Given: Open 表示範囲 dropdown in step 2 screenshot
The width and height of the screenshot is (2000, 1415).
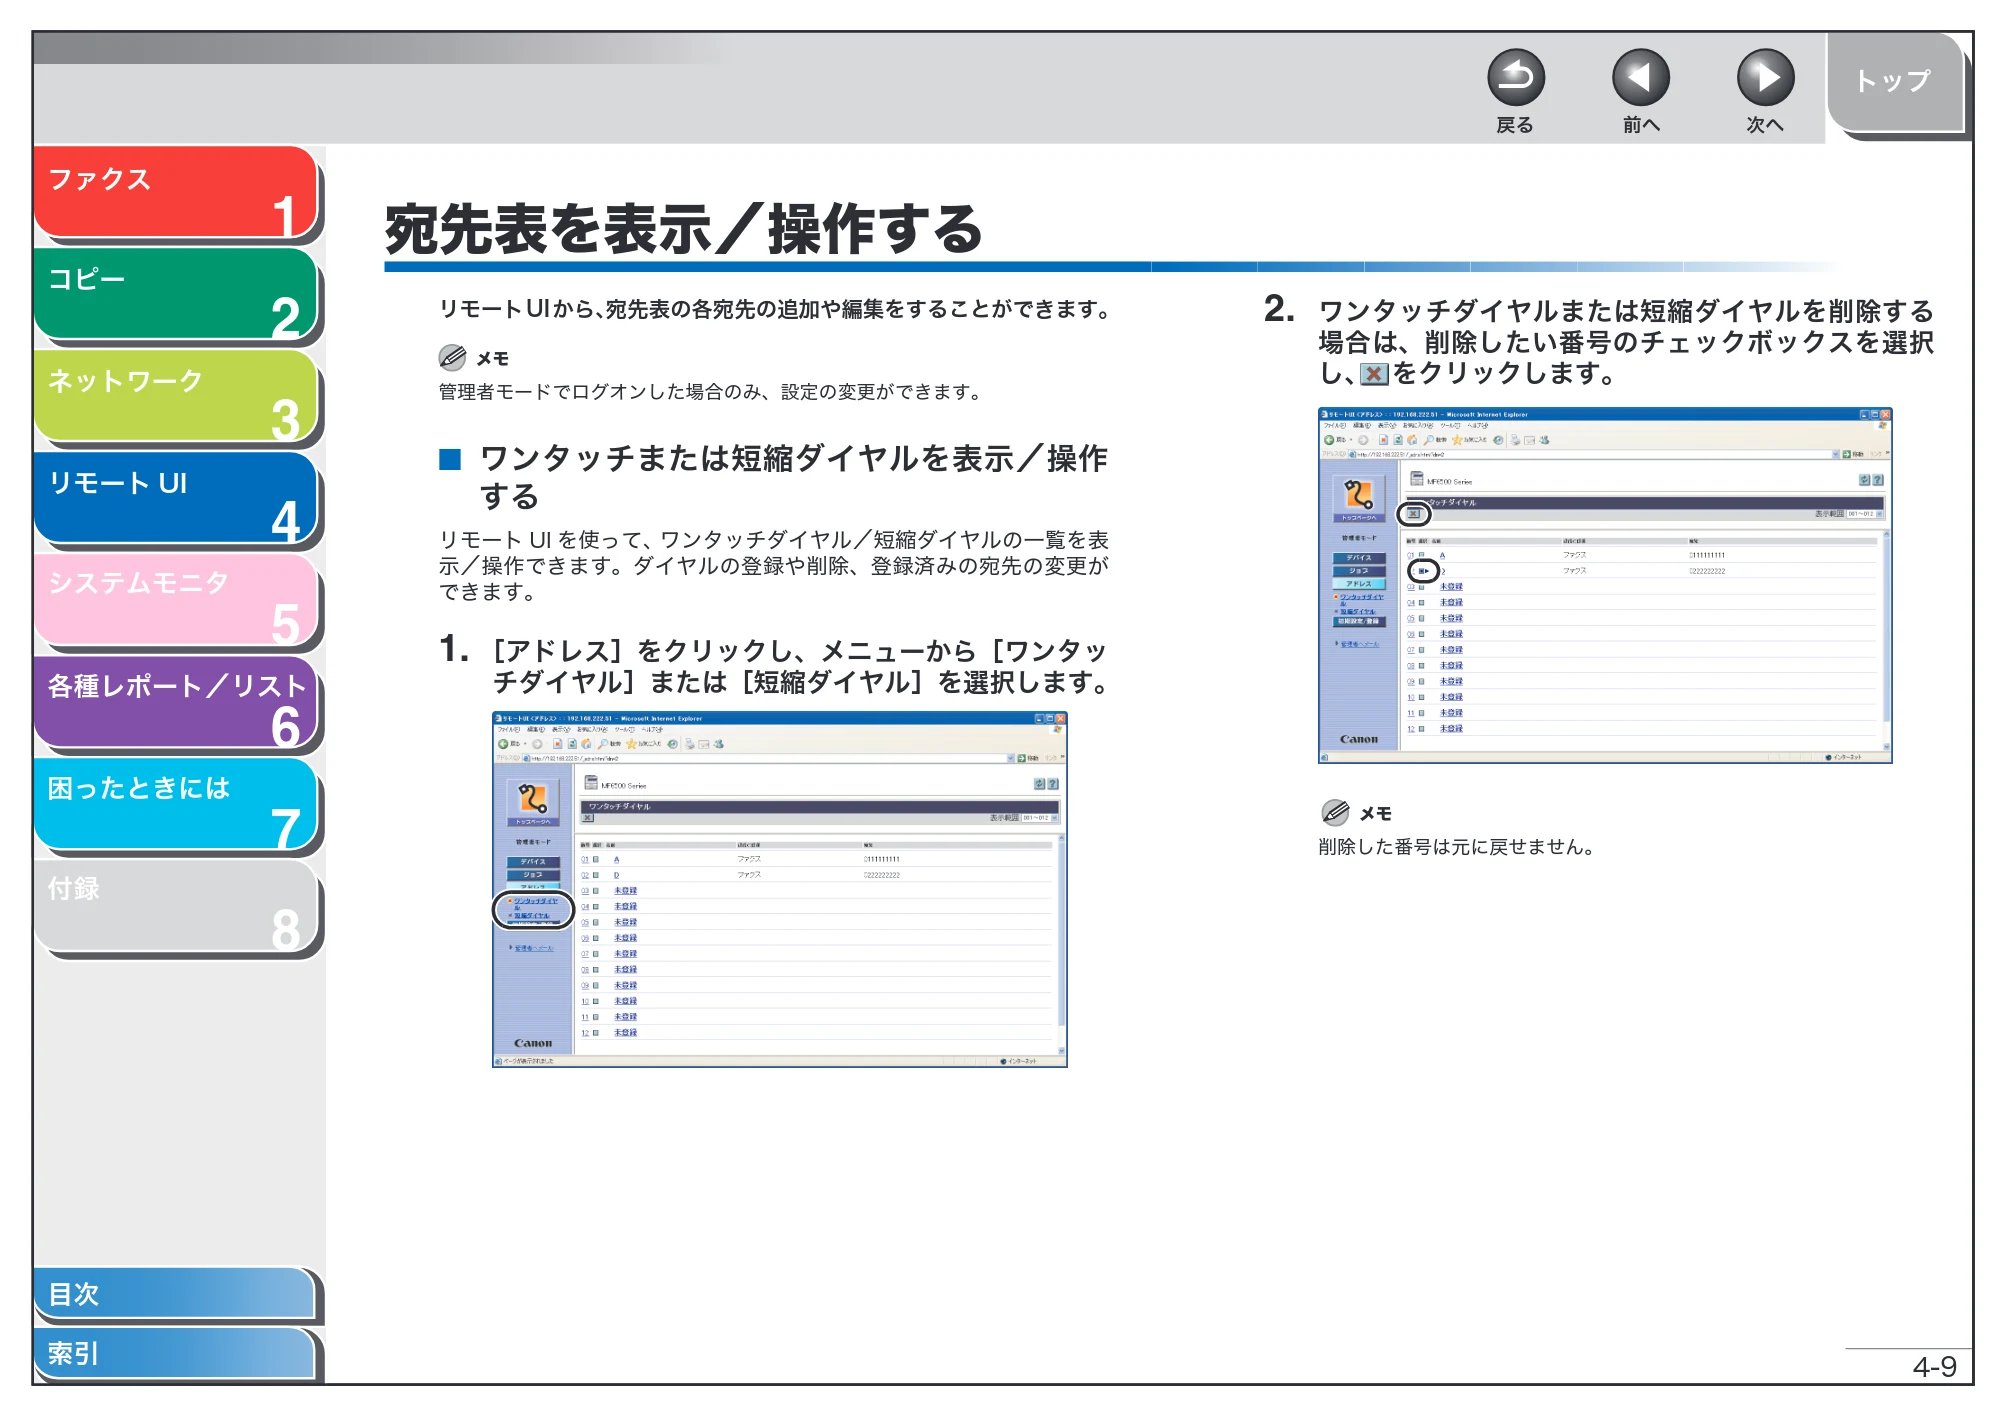Looking at the screenshot, I should tap(1866, 514).
